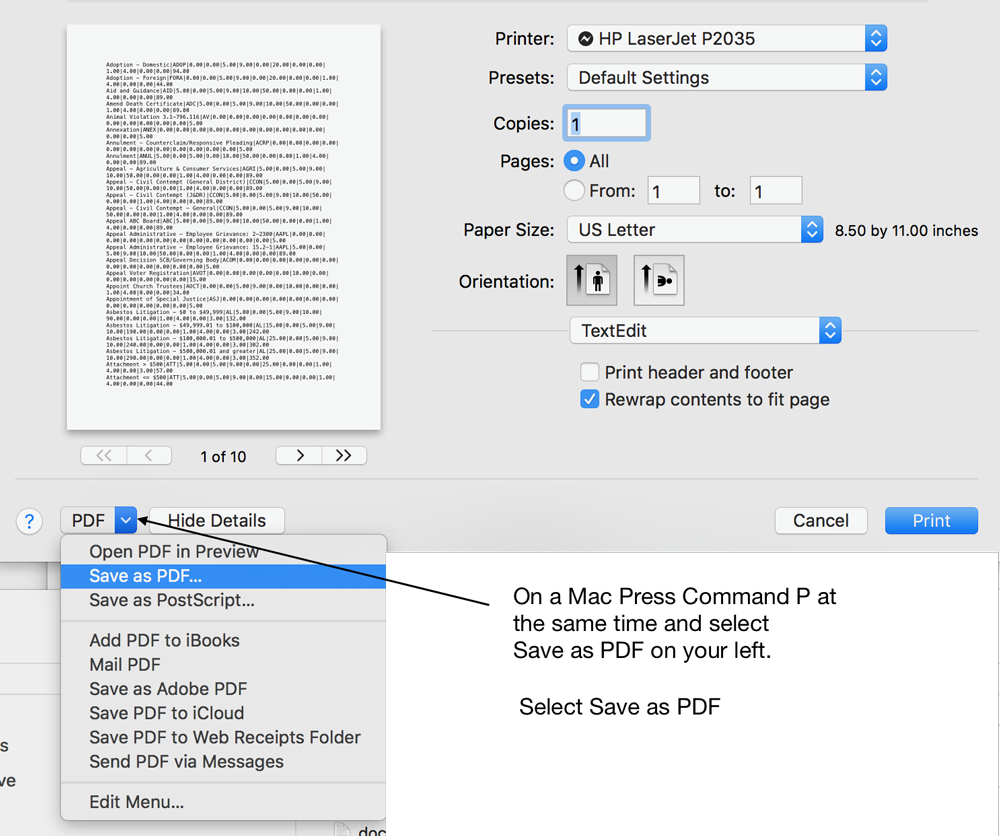
Task: Choose Save as Adobe PDF
Action: [223, 689]
